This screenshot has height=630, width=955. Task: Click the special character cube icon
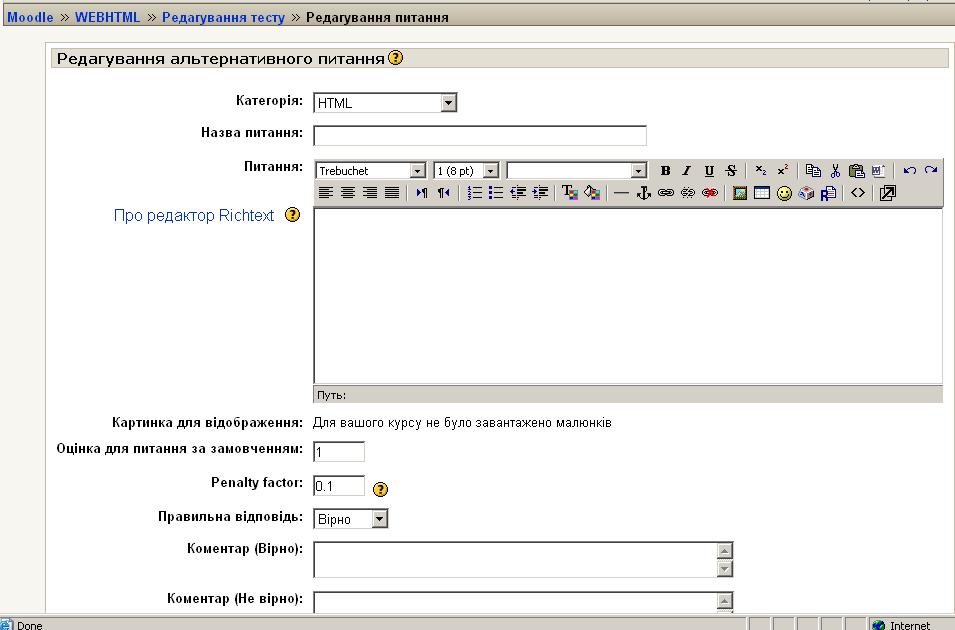[806, 193]
